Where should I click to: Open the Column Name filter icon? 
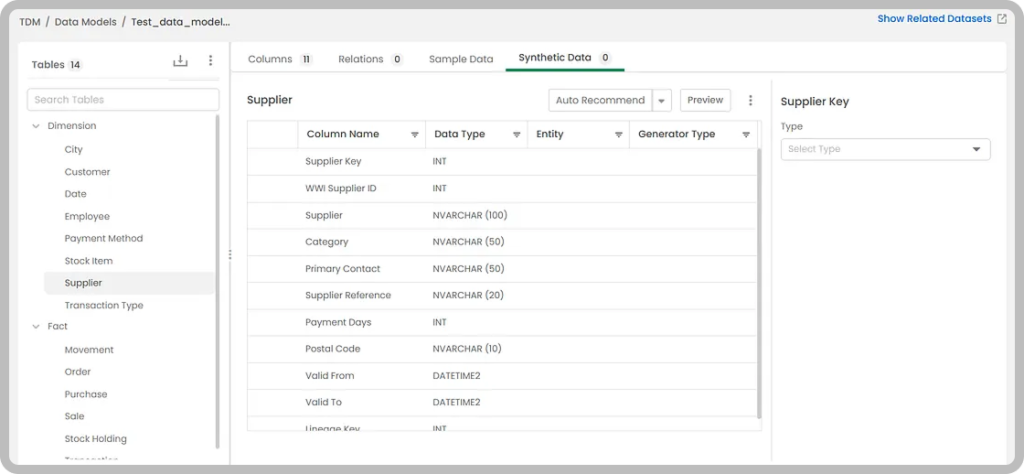click(x=415, y=134)
